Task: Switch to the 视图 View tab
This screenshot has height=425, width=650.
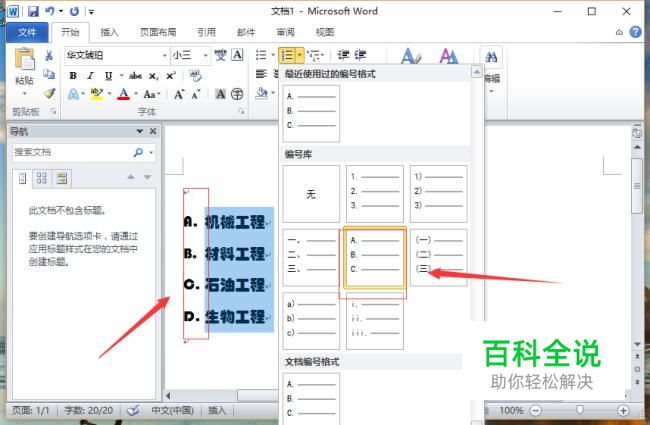Action: [x=325, y=32]
